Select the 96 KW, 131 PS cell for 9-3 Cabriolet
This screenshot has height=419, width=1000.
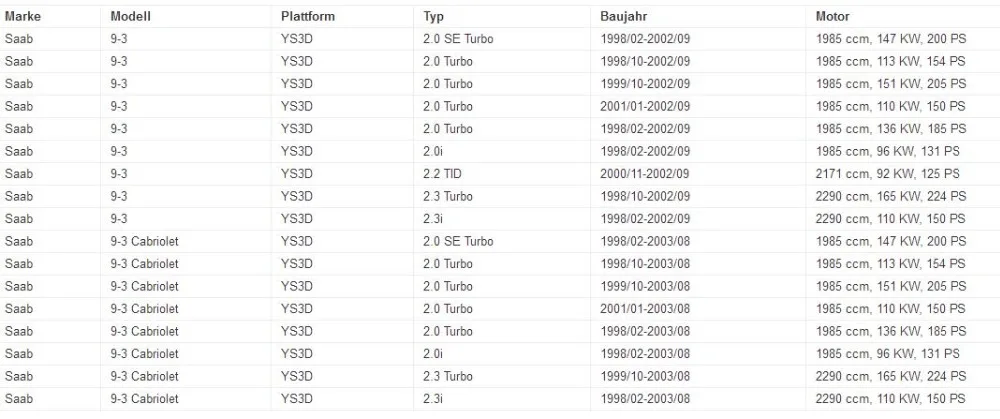coord(888,353)
